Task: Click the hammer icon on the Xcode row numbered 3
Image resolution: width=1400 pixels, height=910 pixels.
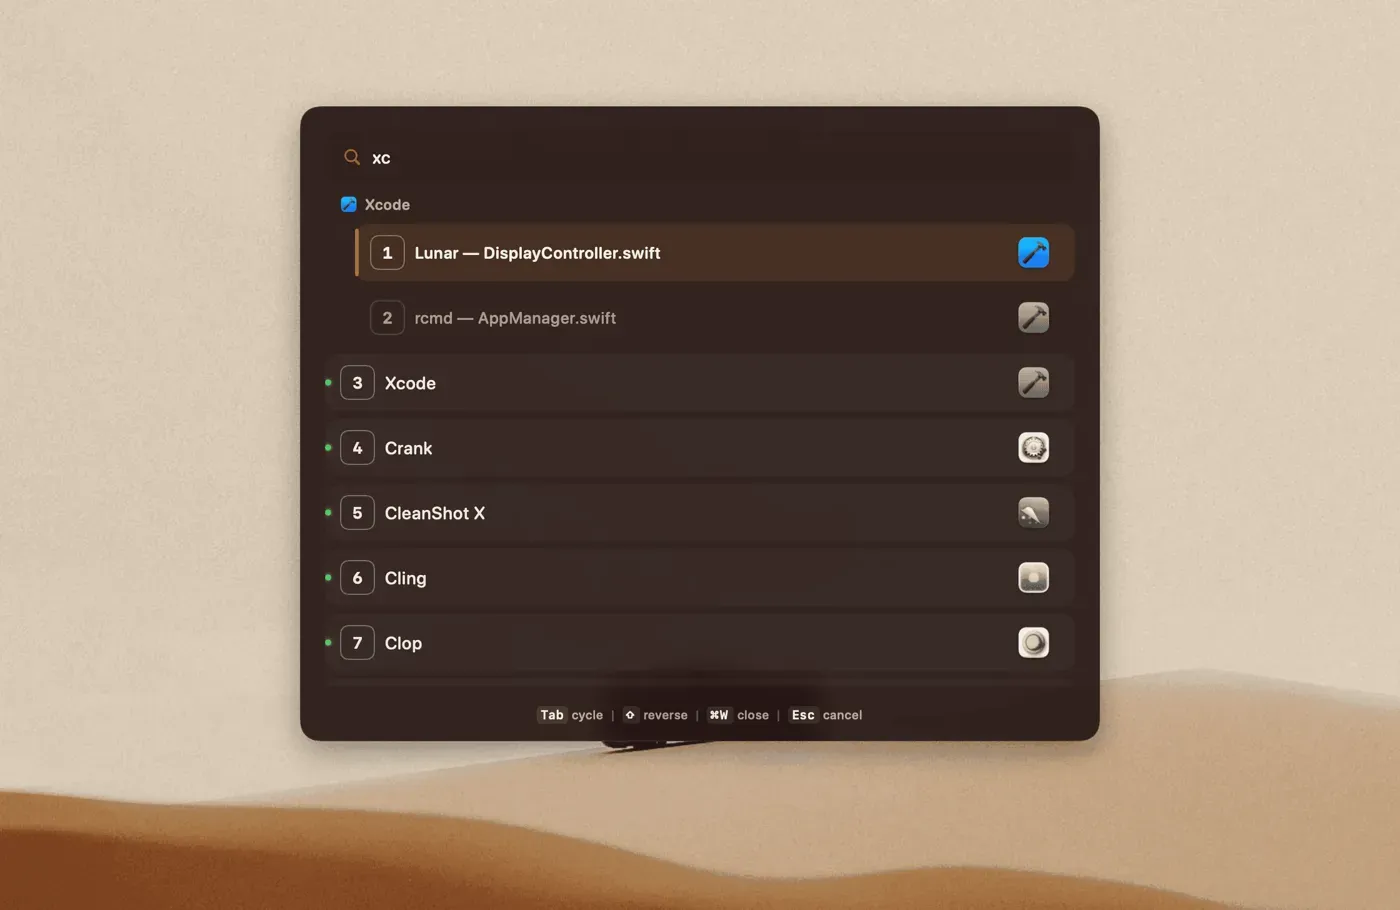Action: point(1033,383)
